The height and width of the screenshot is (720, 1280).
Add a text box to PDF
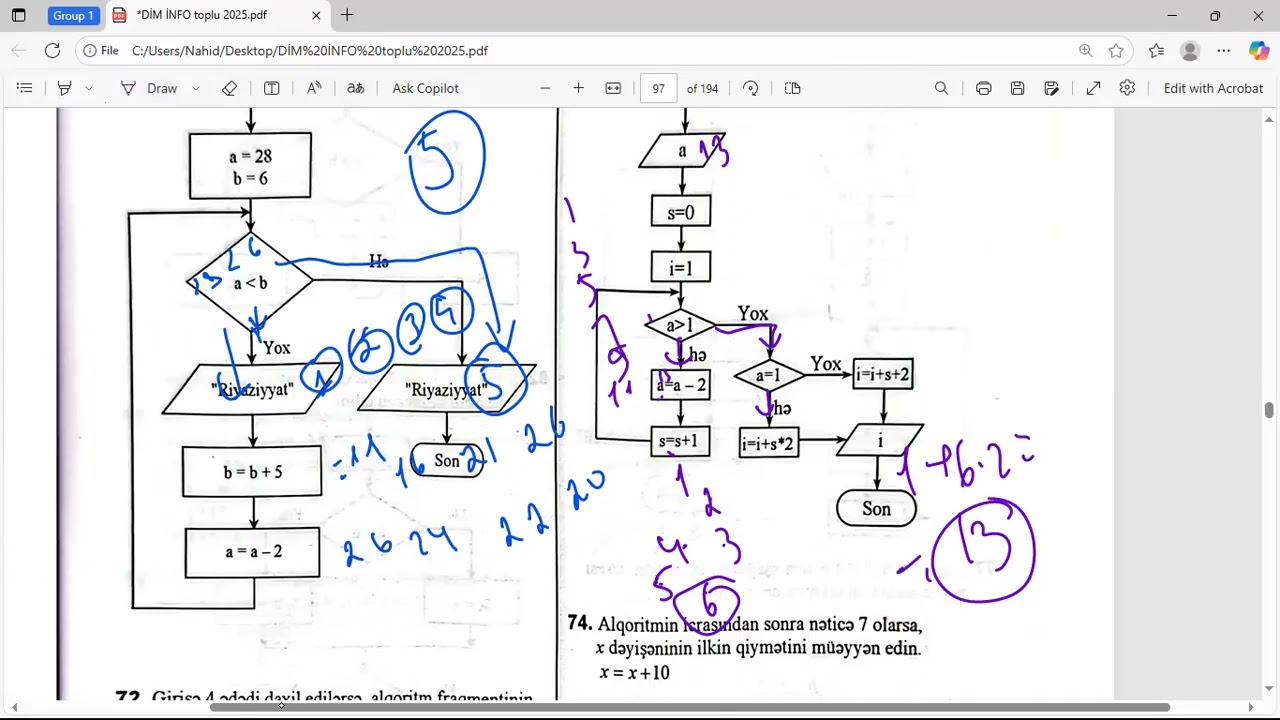click(271, 88)
